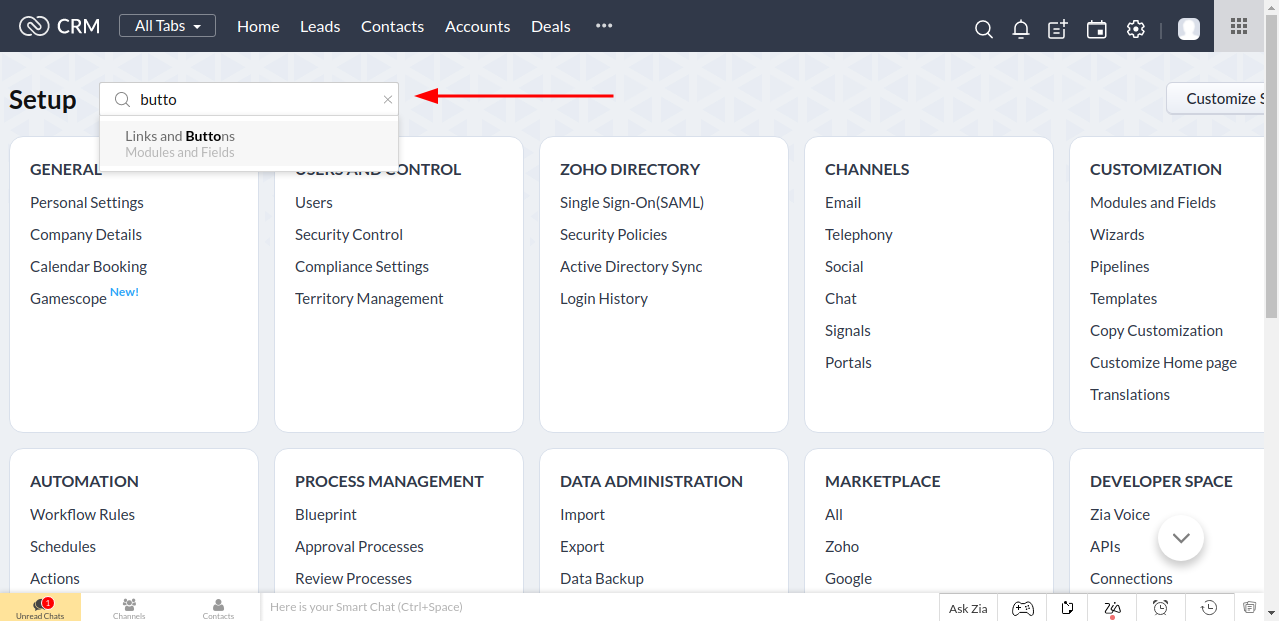Select Links and Buttons search suggestion
The image size is (1279, 621).
[249, 144]
